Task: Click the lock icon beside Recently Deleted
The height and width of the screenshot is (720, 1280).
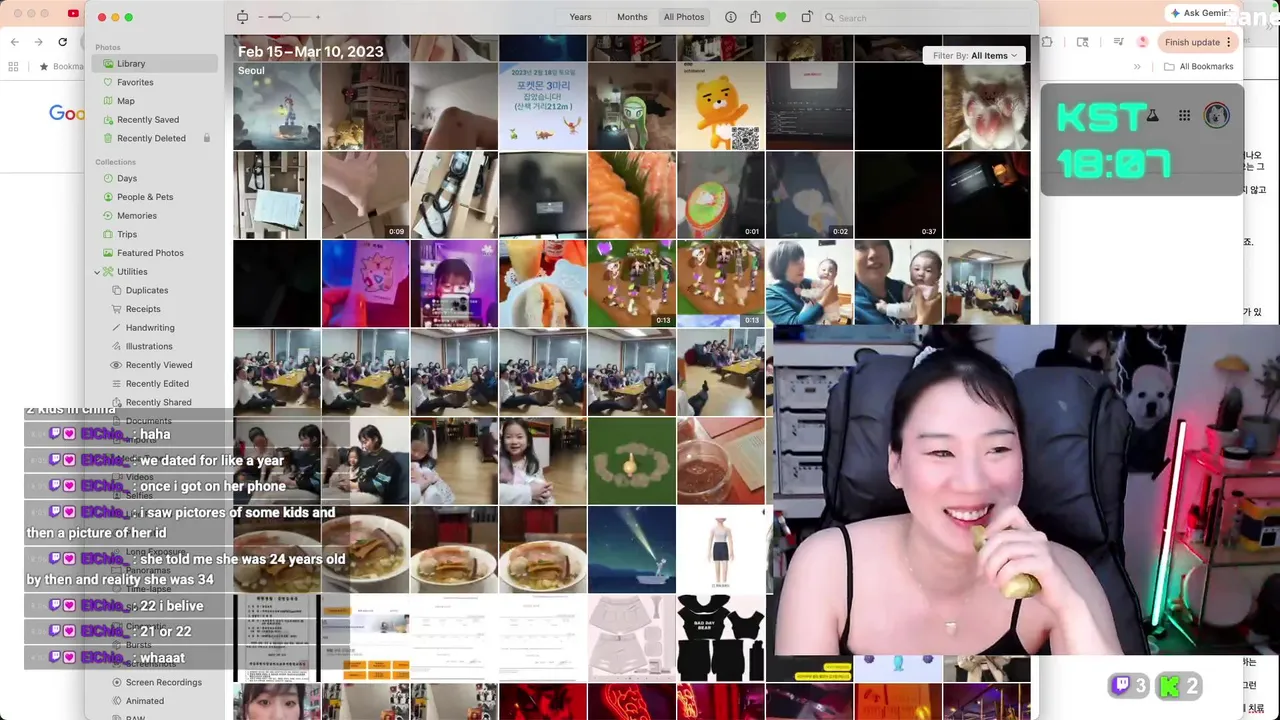Action: (x=207, y=138)
